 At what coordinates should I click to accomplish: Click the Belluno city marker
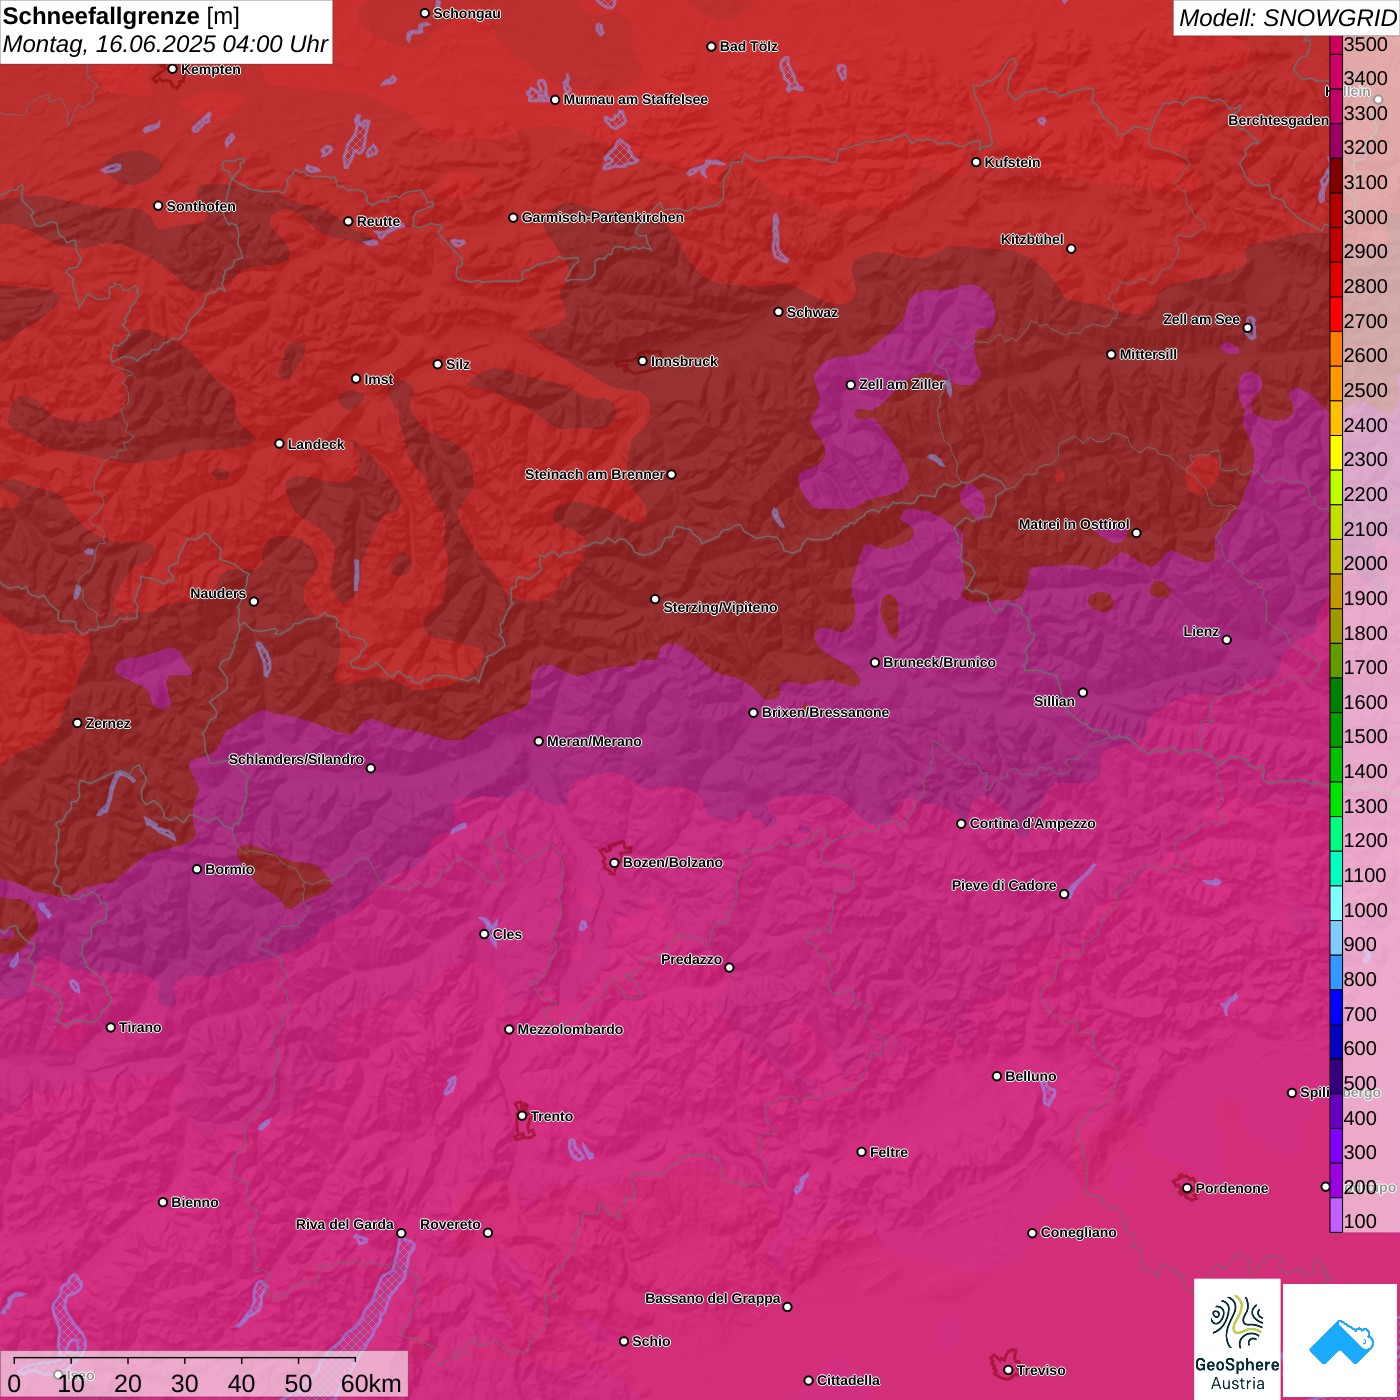click(997, 1076)
